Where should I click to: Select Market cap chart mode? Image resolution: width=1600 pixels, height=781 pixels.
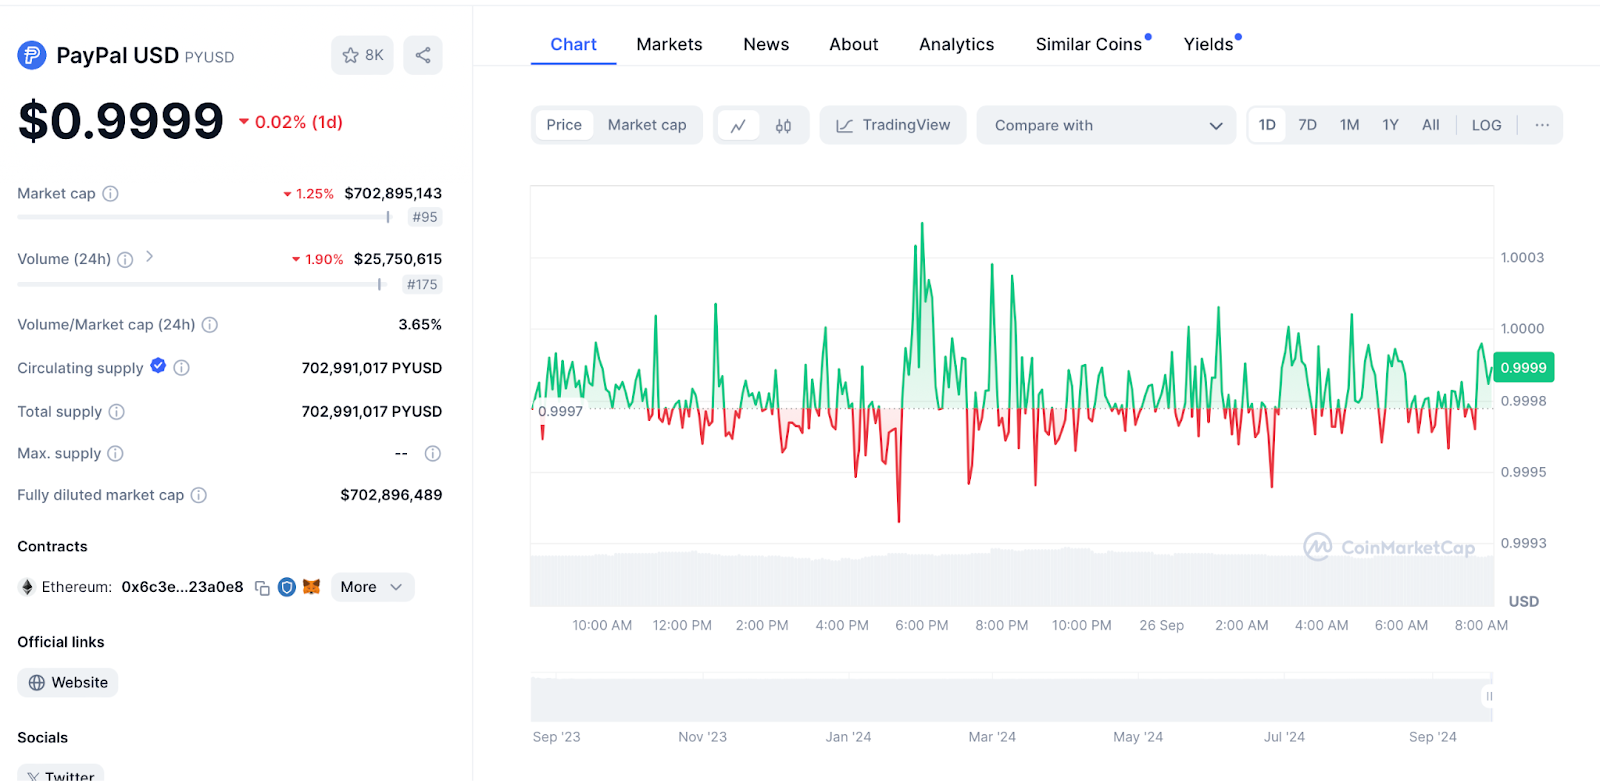[x=647, y=125]
